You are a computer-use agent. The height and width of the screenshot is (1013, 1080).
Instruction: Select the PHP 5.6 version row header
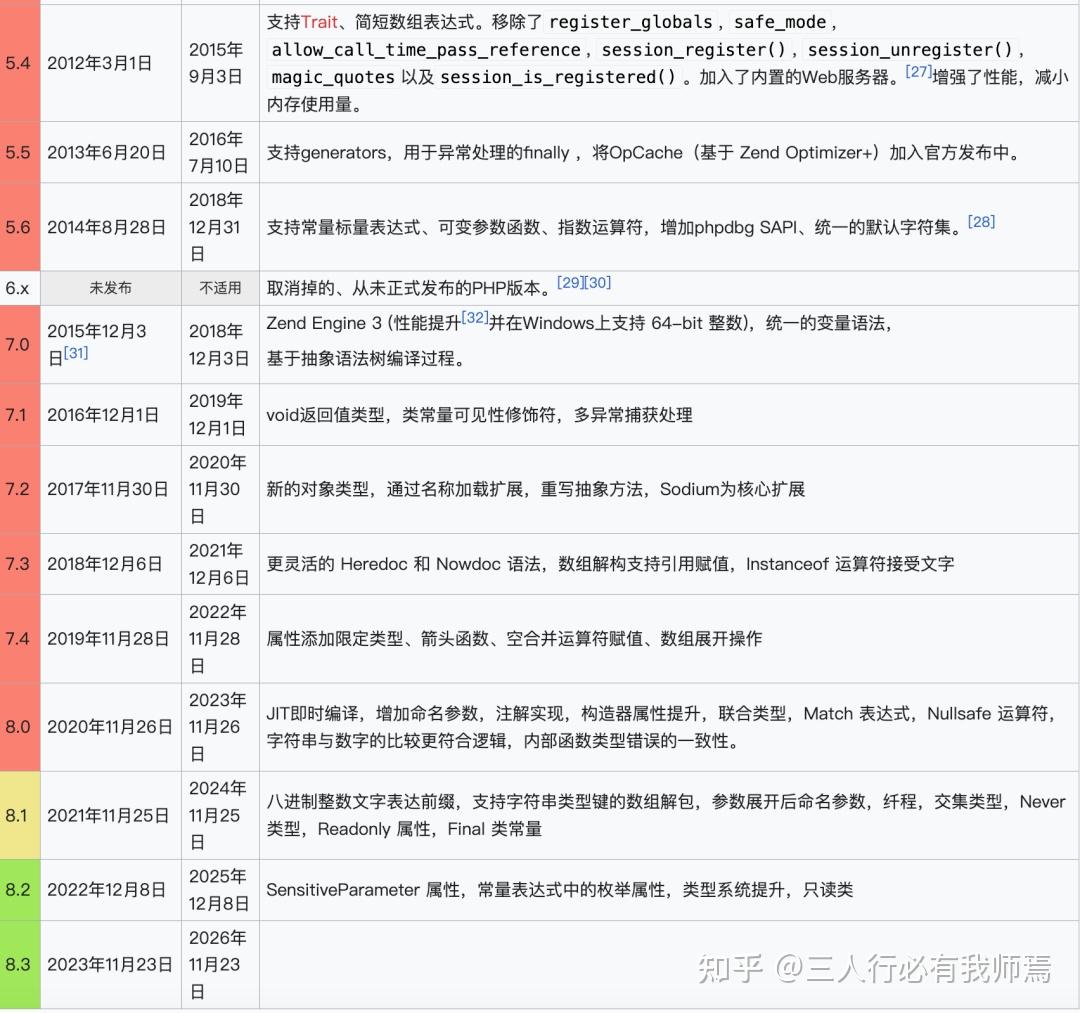(17, 228)
